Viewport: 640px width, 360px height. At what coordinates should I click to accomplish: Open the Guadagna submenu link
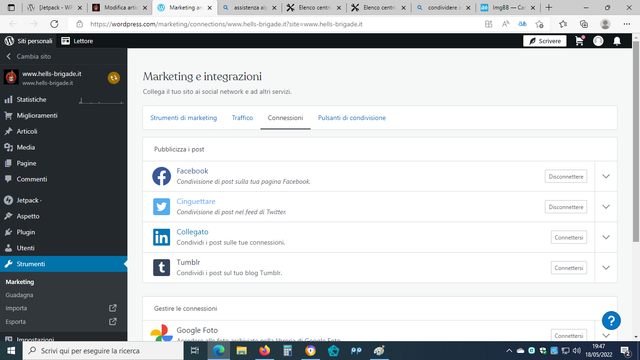click(19, 295)
